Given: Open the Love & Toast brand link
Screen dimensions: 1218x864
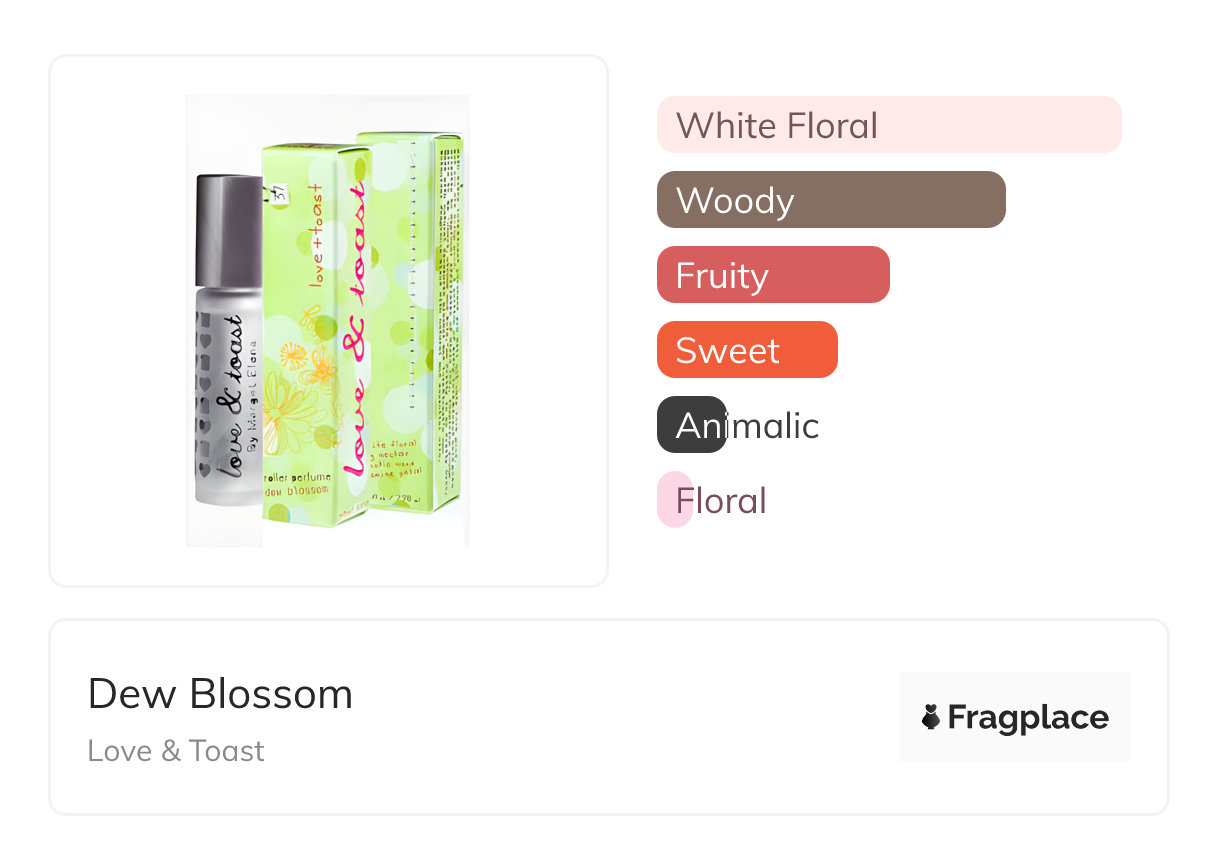Looking at the screenshot, I should pos(176,751).
